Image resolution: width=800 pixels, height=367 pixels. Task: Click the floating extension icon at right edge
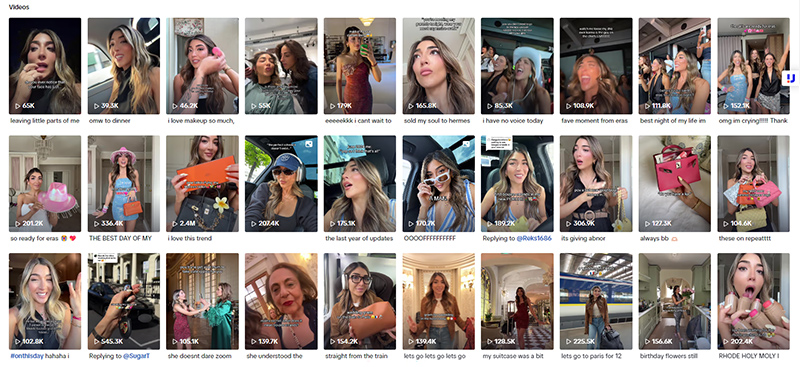[x=791, y=79]
